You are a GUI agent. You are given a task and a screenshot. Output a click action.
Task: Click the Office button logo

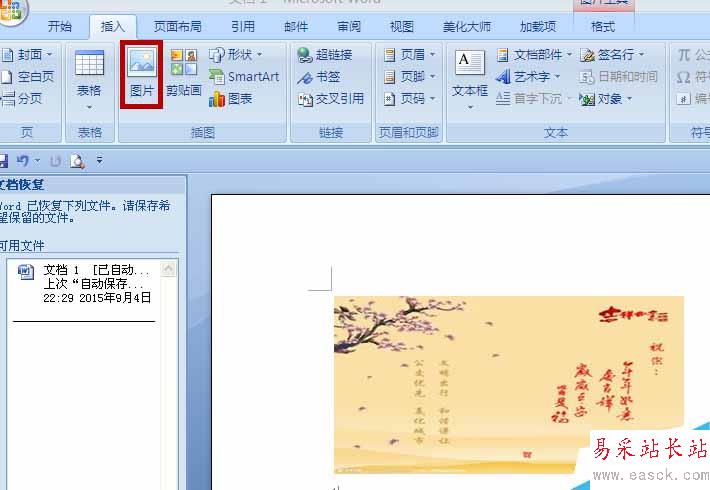point(12,12)
